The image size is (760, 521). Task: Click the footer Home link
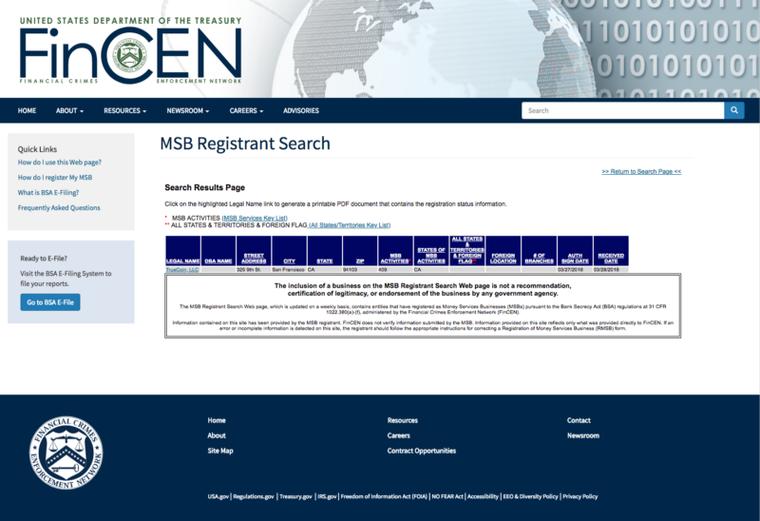(x=217, y=420)
